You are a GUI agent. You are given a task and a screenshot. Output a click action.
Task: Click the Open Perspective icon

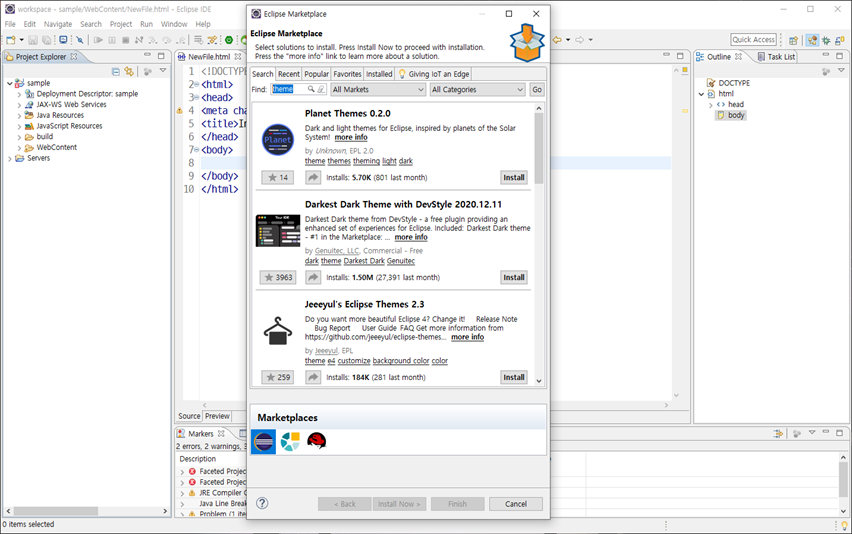point(793,40)
